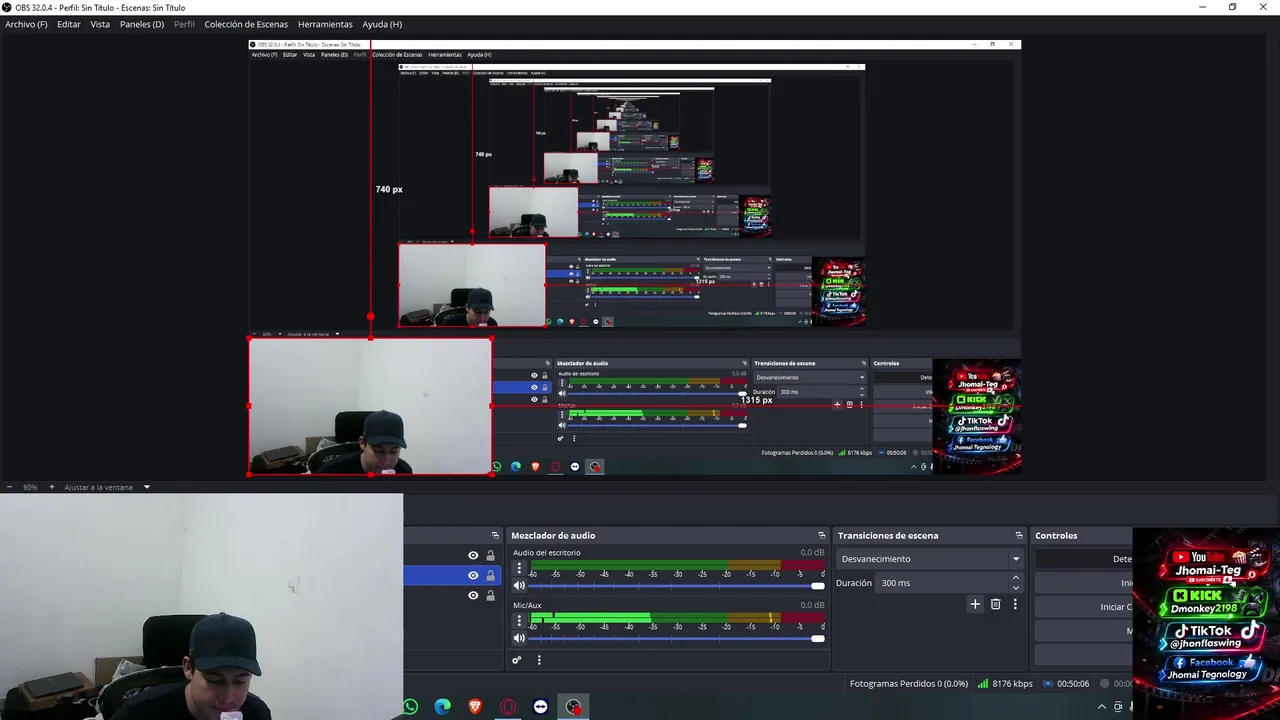This screenshot has height=720, width=1280.
Task: Open the Paneles (D) menu
Action: pos(142,24)
